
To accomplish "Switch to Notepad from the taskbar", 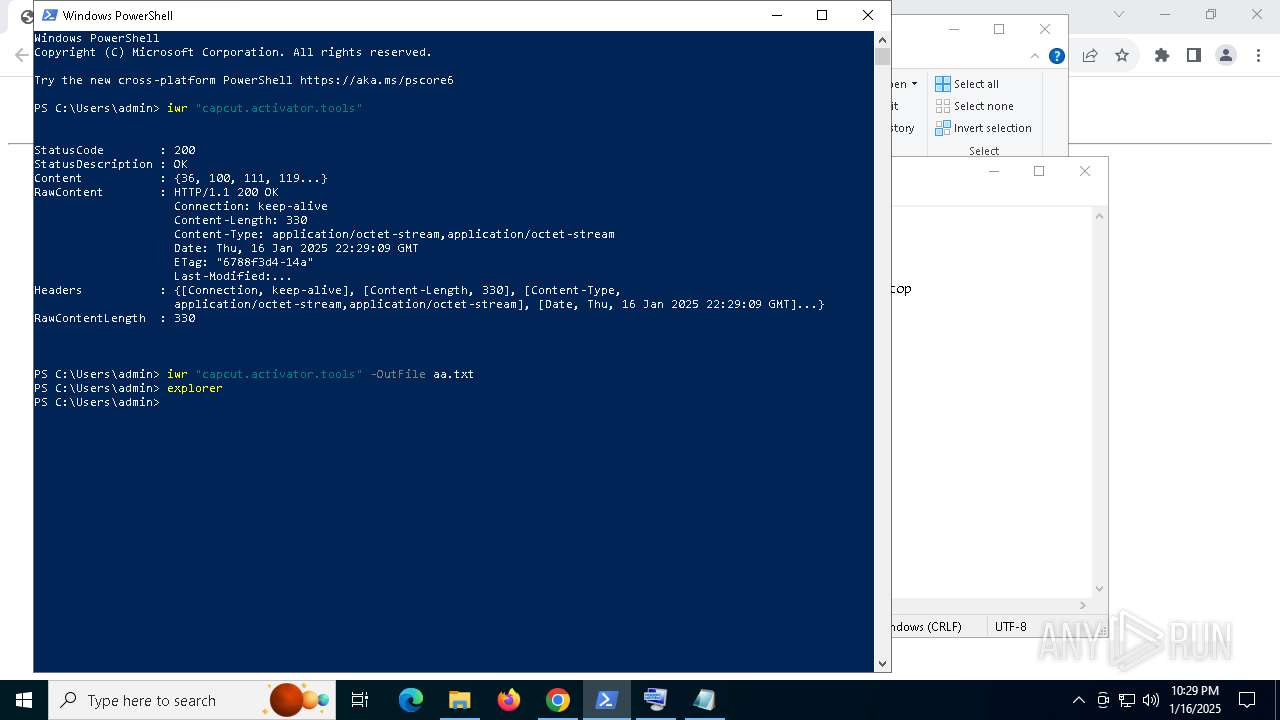I will point(705,700).
